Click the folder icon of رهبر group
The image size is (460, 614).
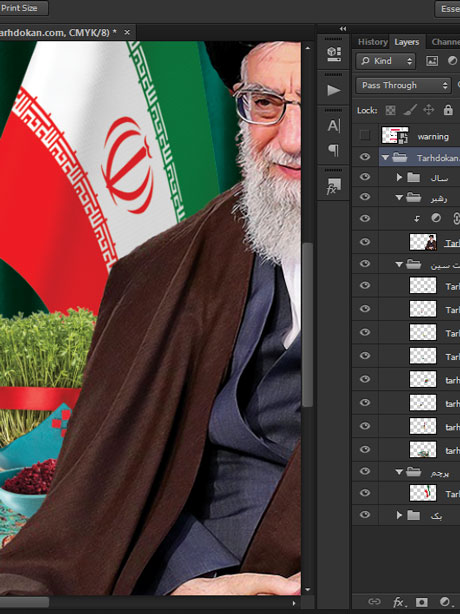coord(413,197)
